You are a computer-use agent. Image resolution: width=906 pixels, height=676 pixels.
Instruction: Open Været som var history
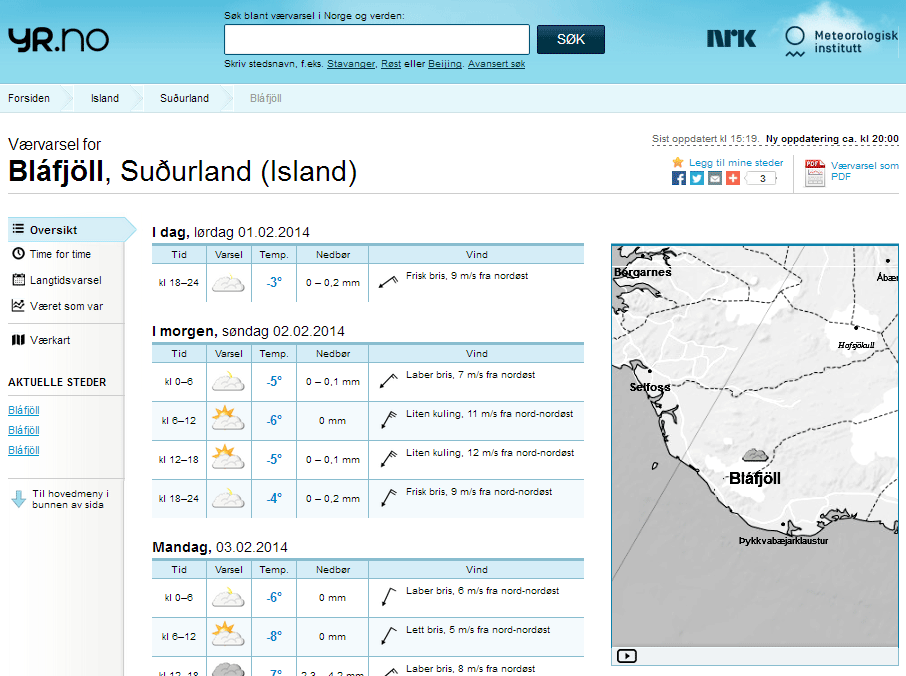(x=66, y=306)
